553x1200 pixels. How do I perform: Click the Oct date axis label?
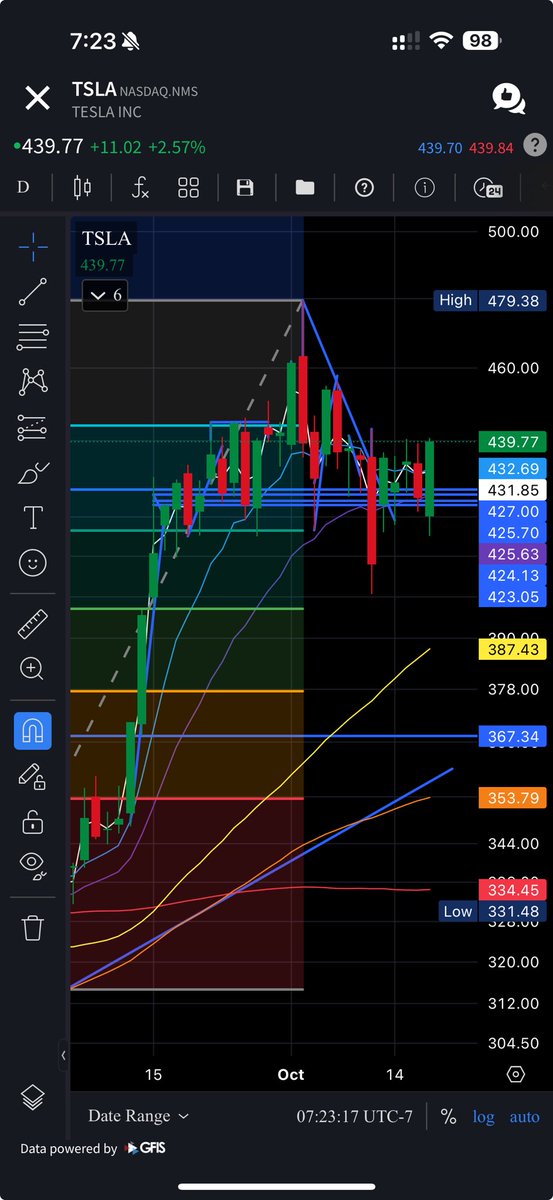[291, 1074]
